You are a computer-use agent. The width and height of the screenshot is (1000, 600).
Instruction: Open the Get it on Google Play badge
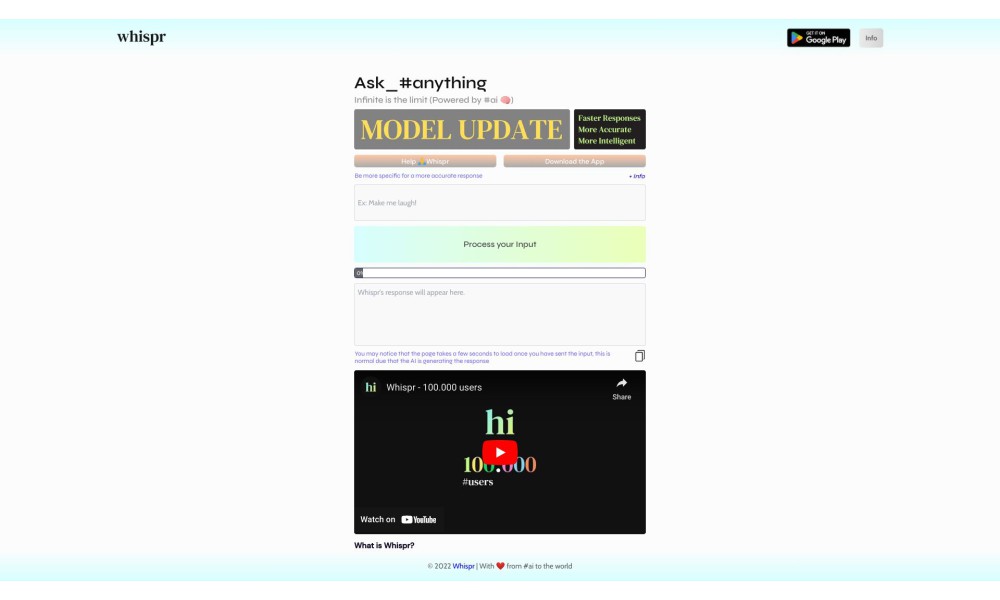click(x=818, y=38)
